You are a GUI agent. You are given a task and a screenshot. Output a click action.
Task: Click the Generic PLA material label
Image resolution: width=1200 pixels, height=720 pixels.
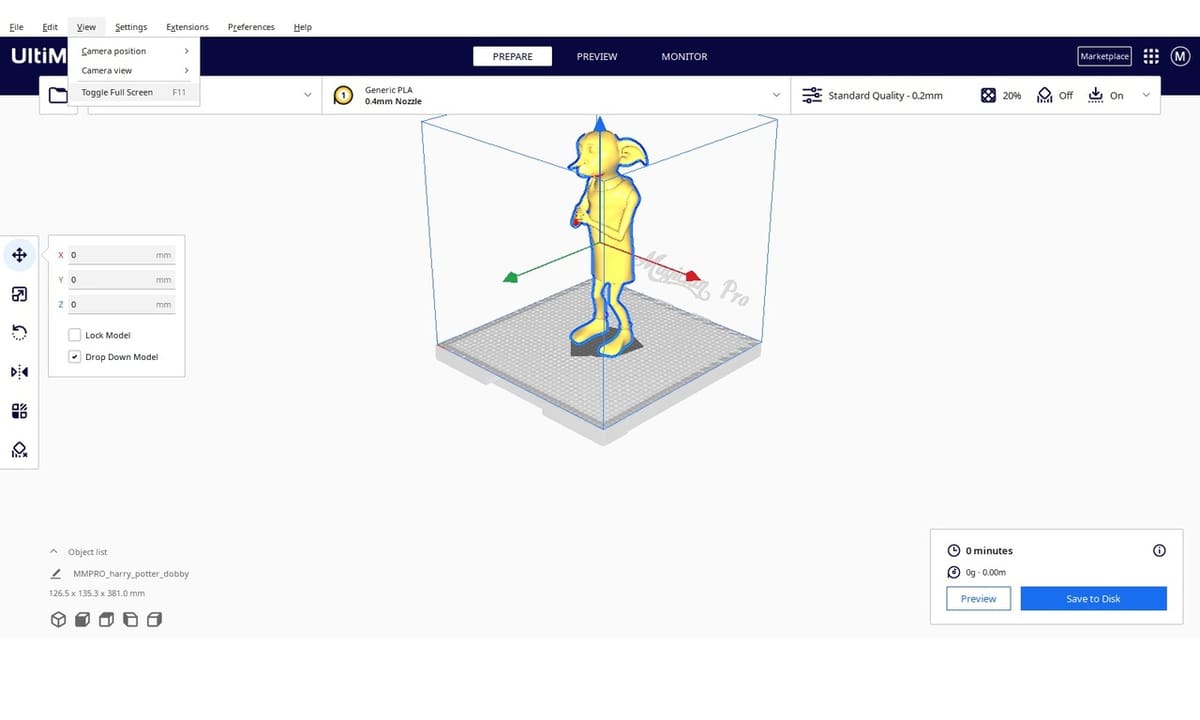388,90
